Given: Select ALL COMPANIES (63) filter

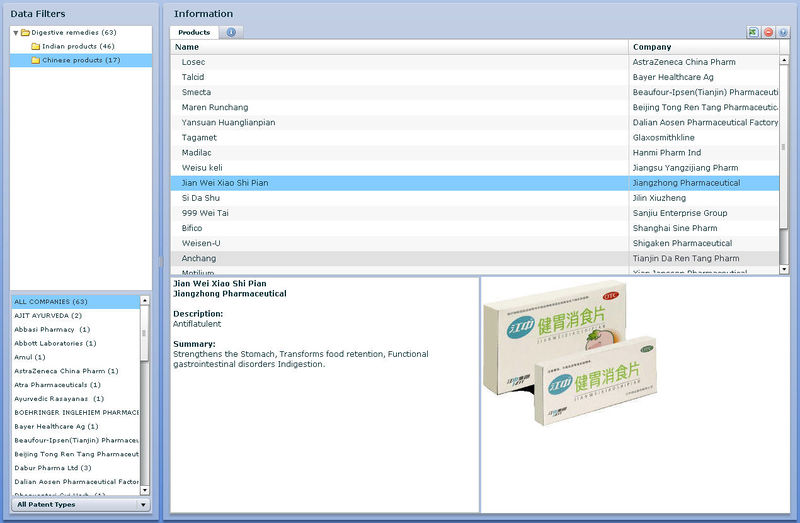Looking at the screenshot, I should 51,302.
